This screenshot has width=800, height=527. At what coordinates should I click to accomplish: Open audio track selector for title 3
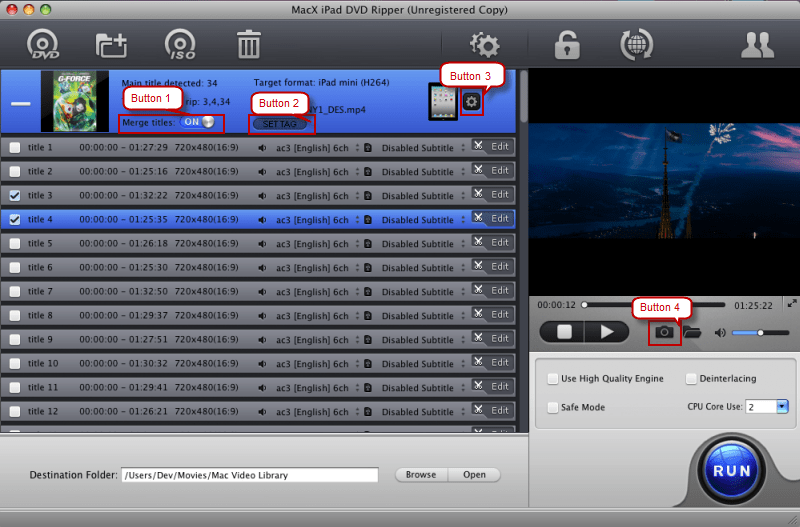(317, 196)
